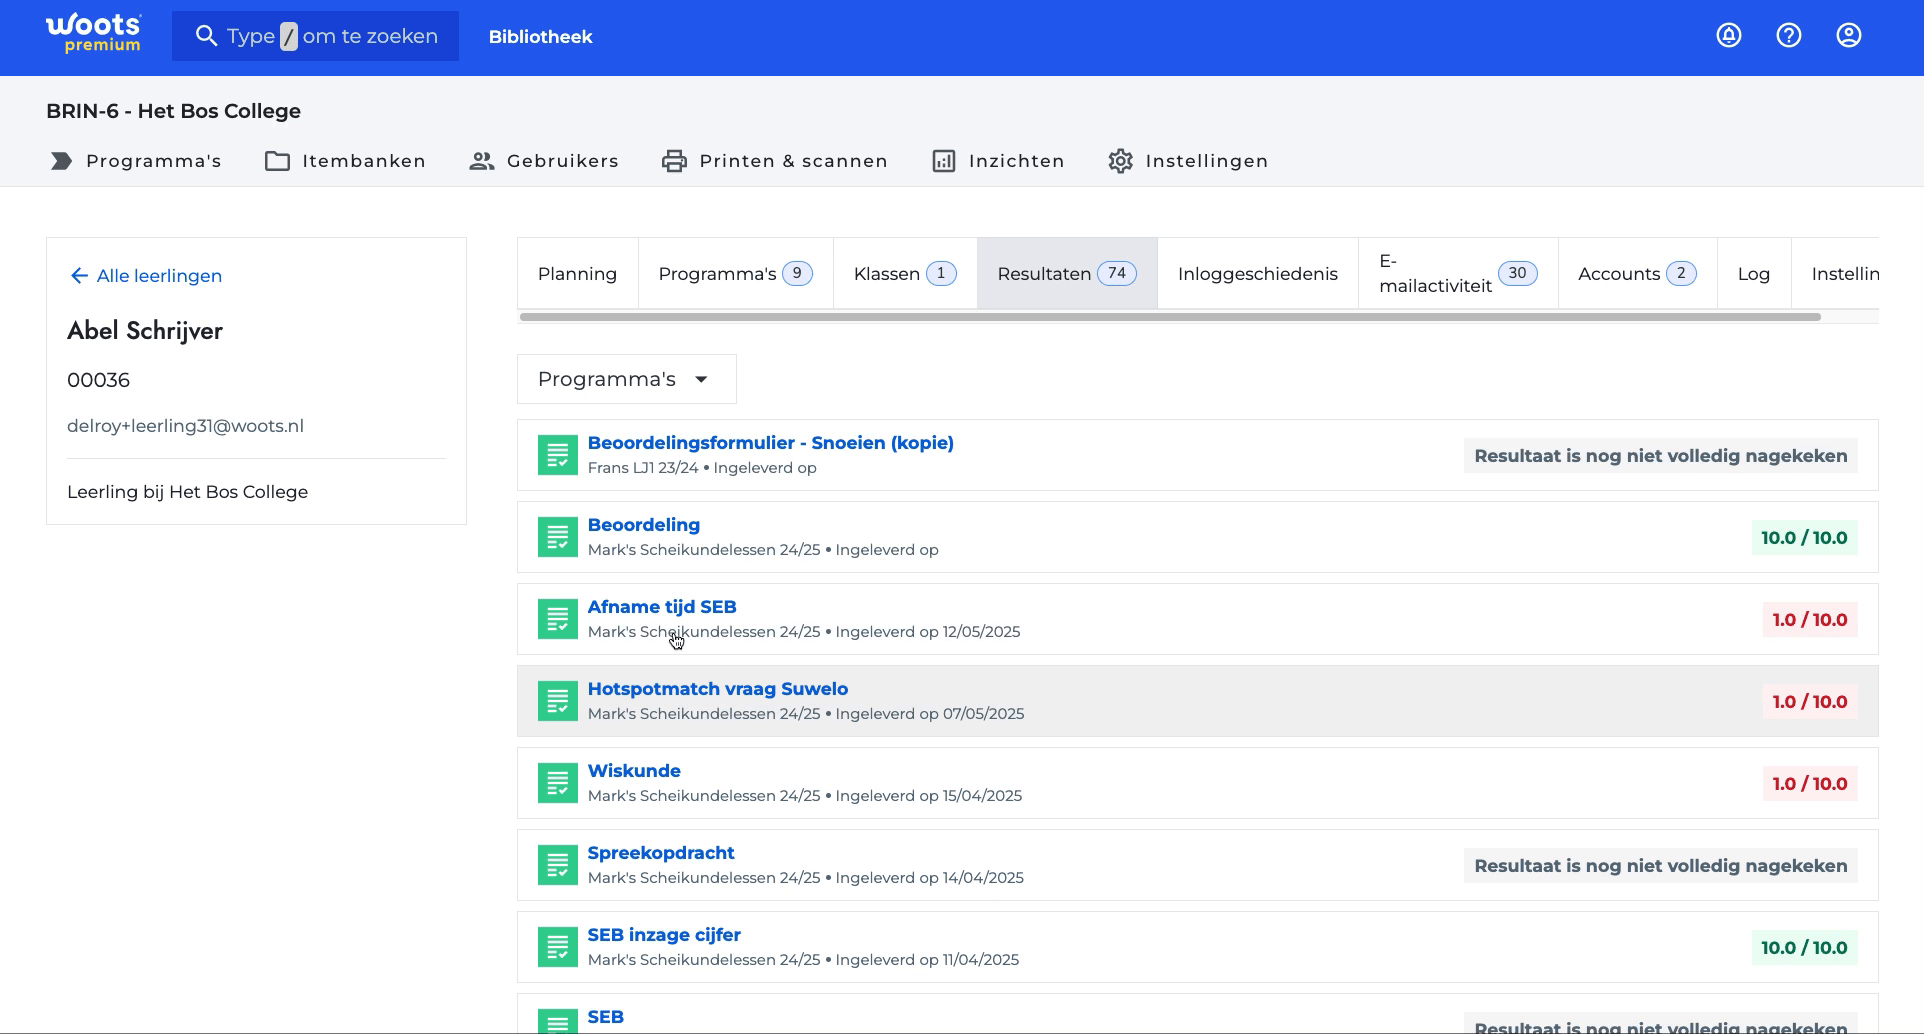This screenshot has width=1924, height=1034.
Task: Click the Gebruikers people icon
Action: [x=482, y=161]
